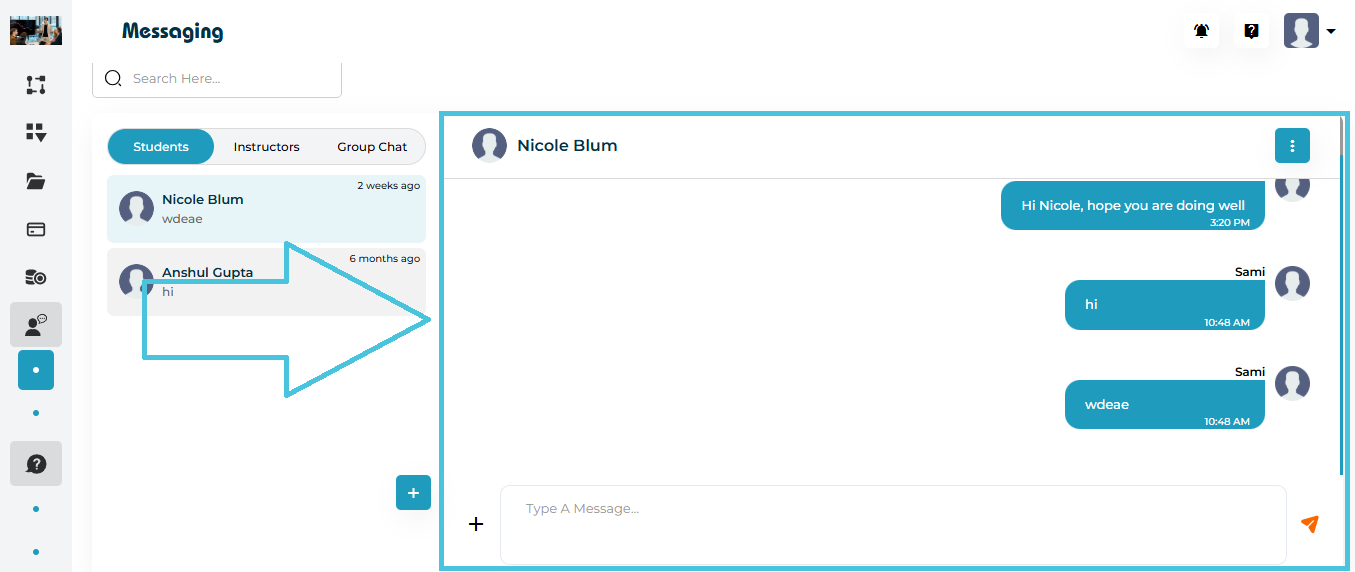Click the attachment plus icon beside message box
1355x572 pixels.
tap(476, 524)
